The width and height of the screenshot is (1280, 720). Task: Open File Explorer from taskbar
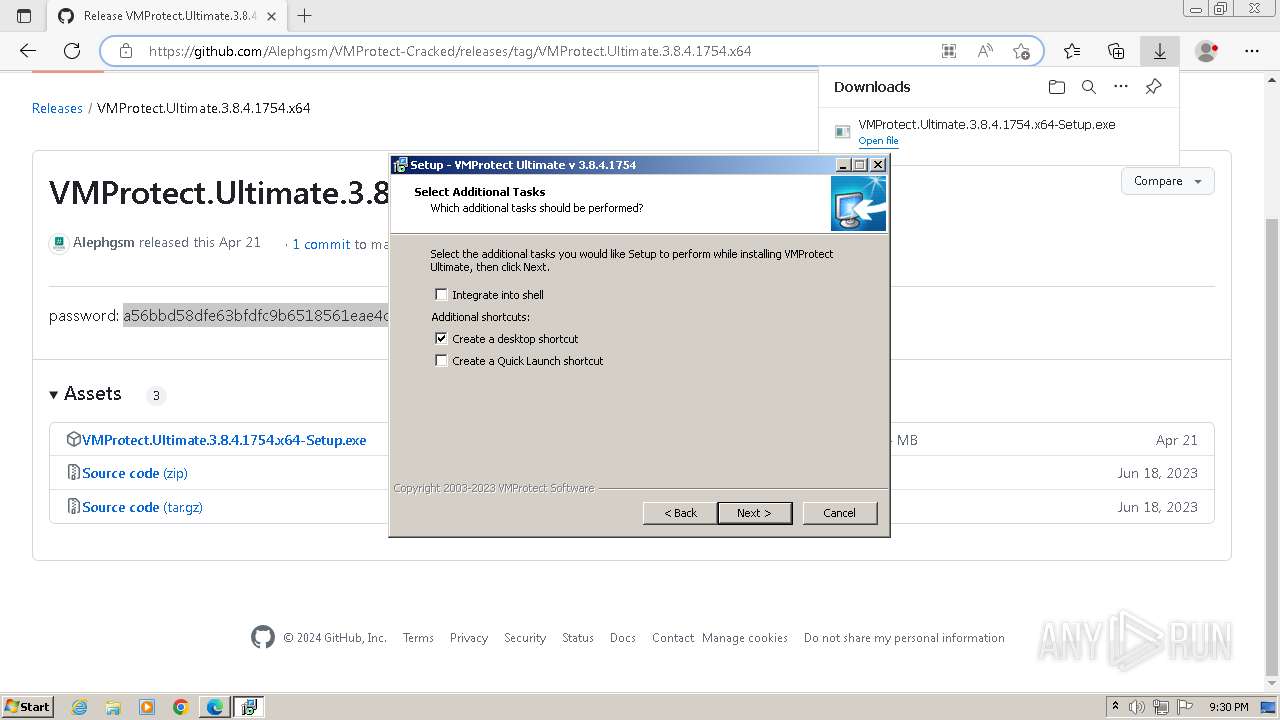(x=113, y=707)
